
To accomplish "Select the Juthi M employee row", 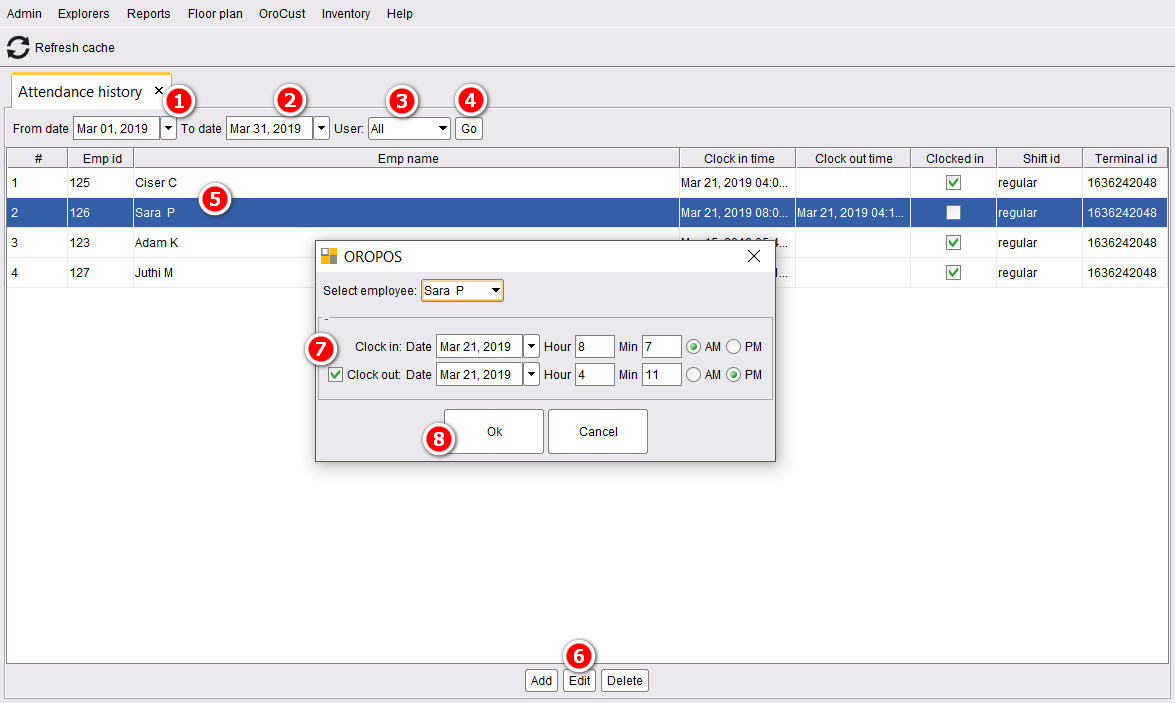I will [587, 273].
